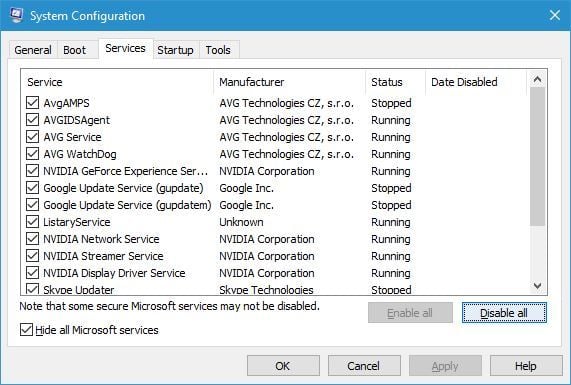Click Stopped status of the gupdatem row
This screenshot has width=571, height=385.
[x=391, y=205]
